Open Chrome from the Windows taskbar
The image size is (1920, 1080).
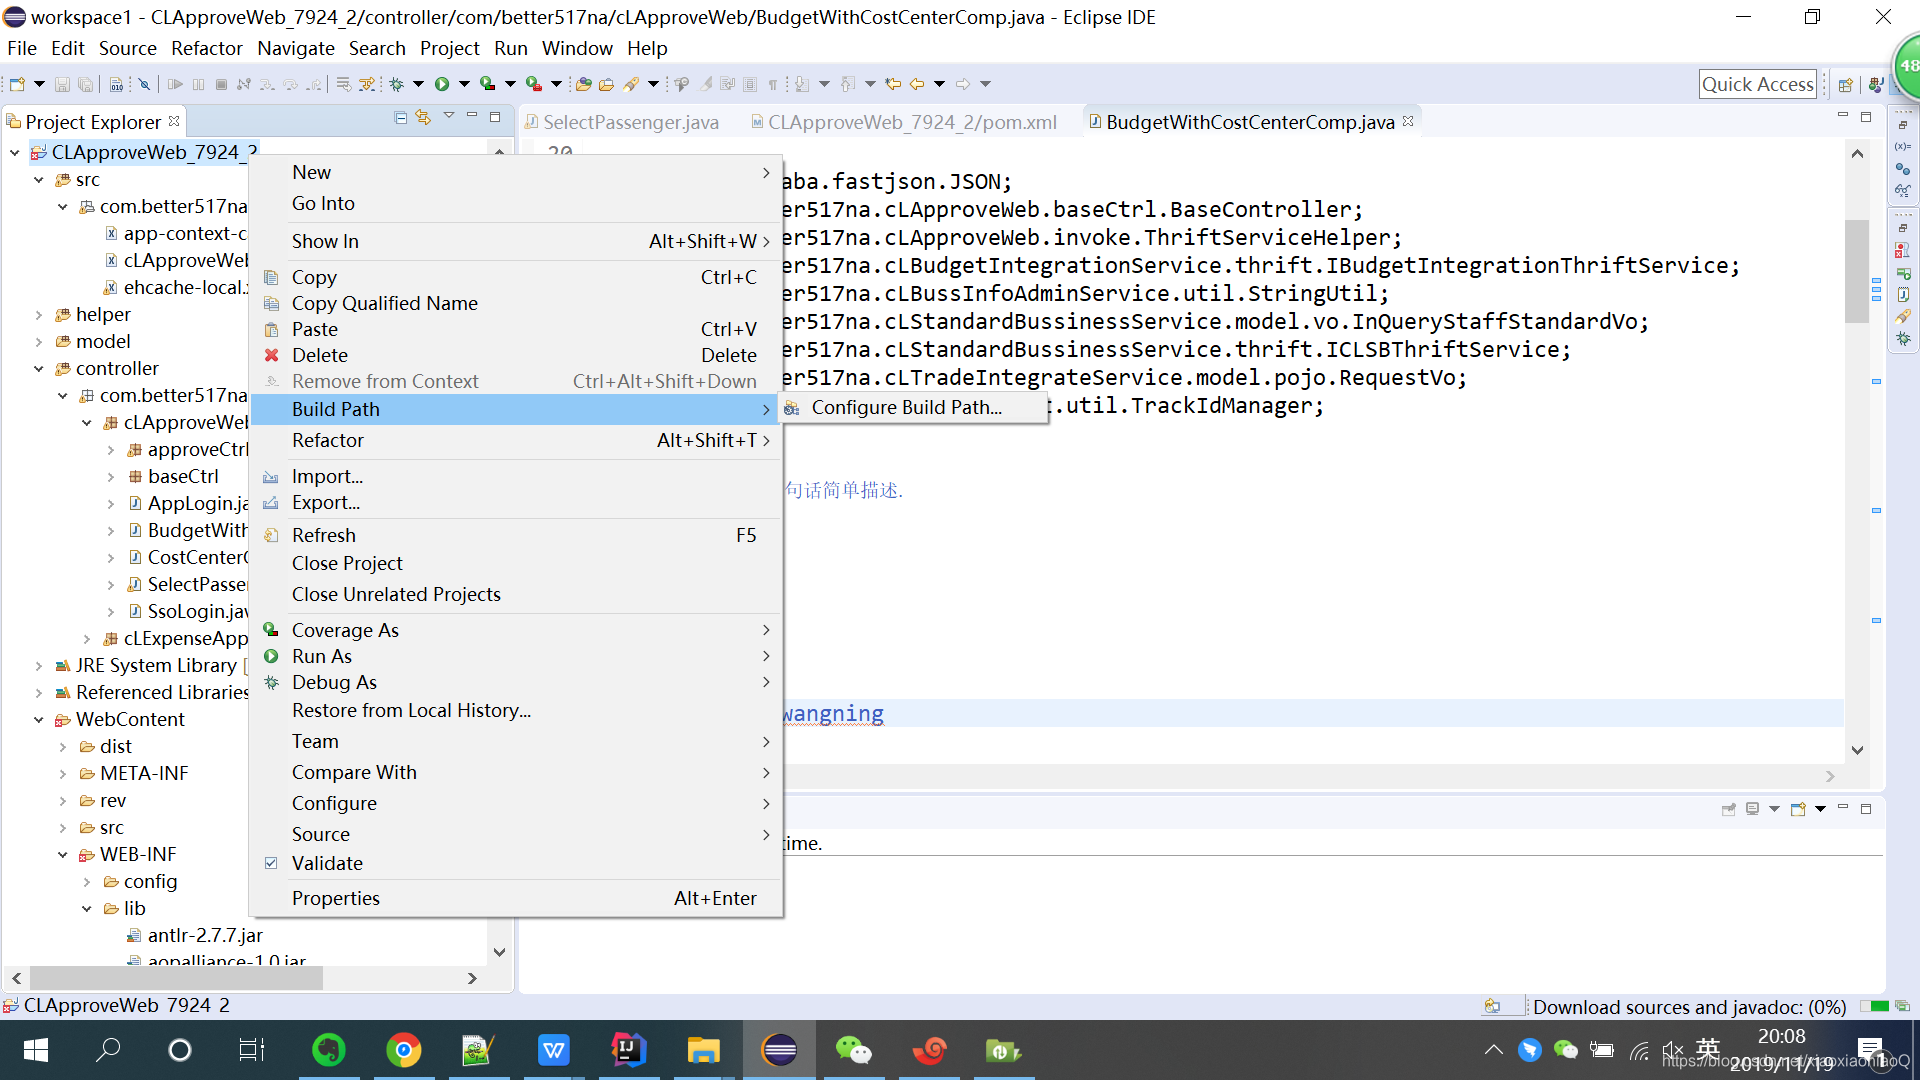pos(404,1050)
